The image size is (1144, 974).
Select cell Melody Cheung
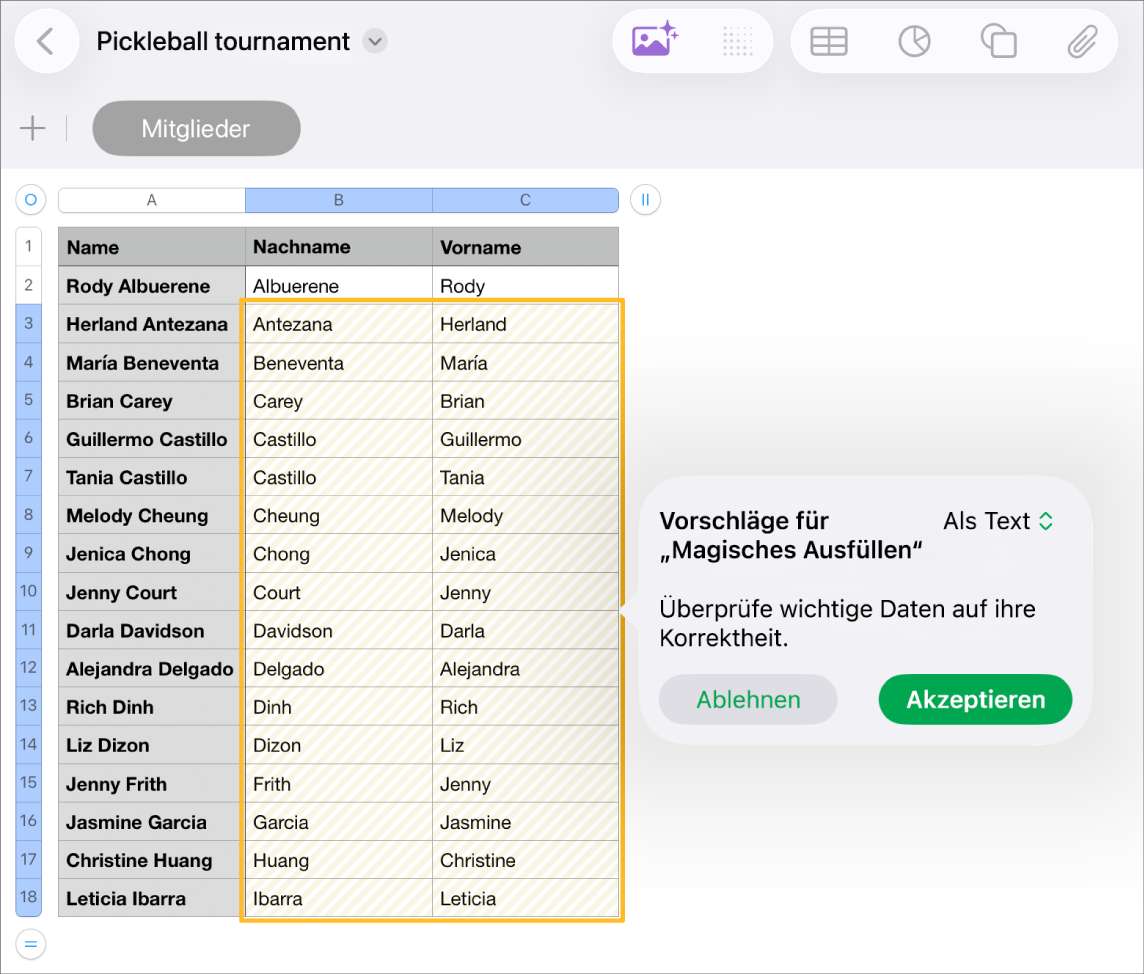click(152, 516)
